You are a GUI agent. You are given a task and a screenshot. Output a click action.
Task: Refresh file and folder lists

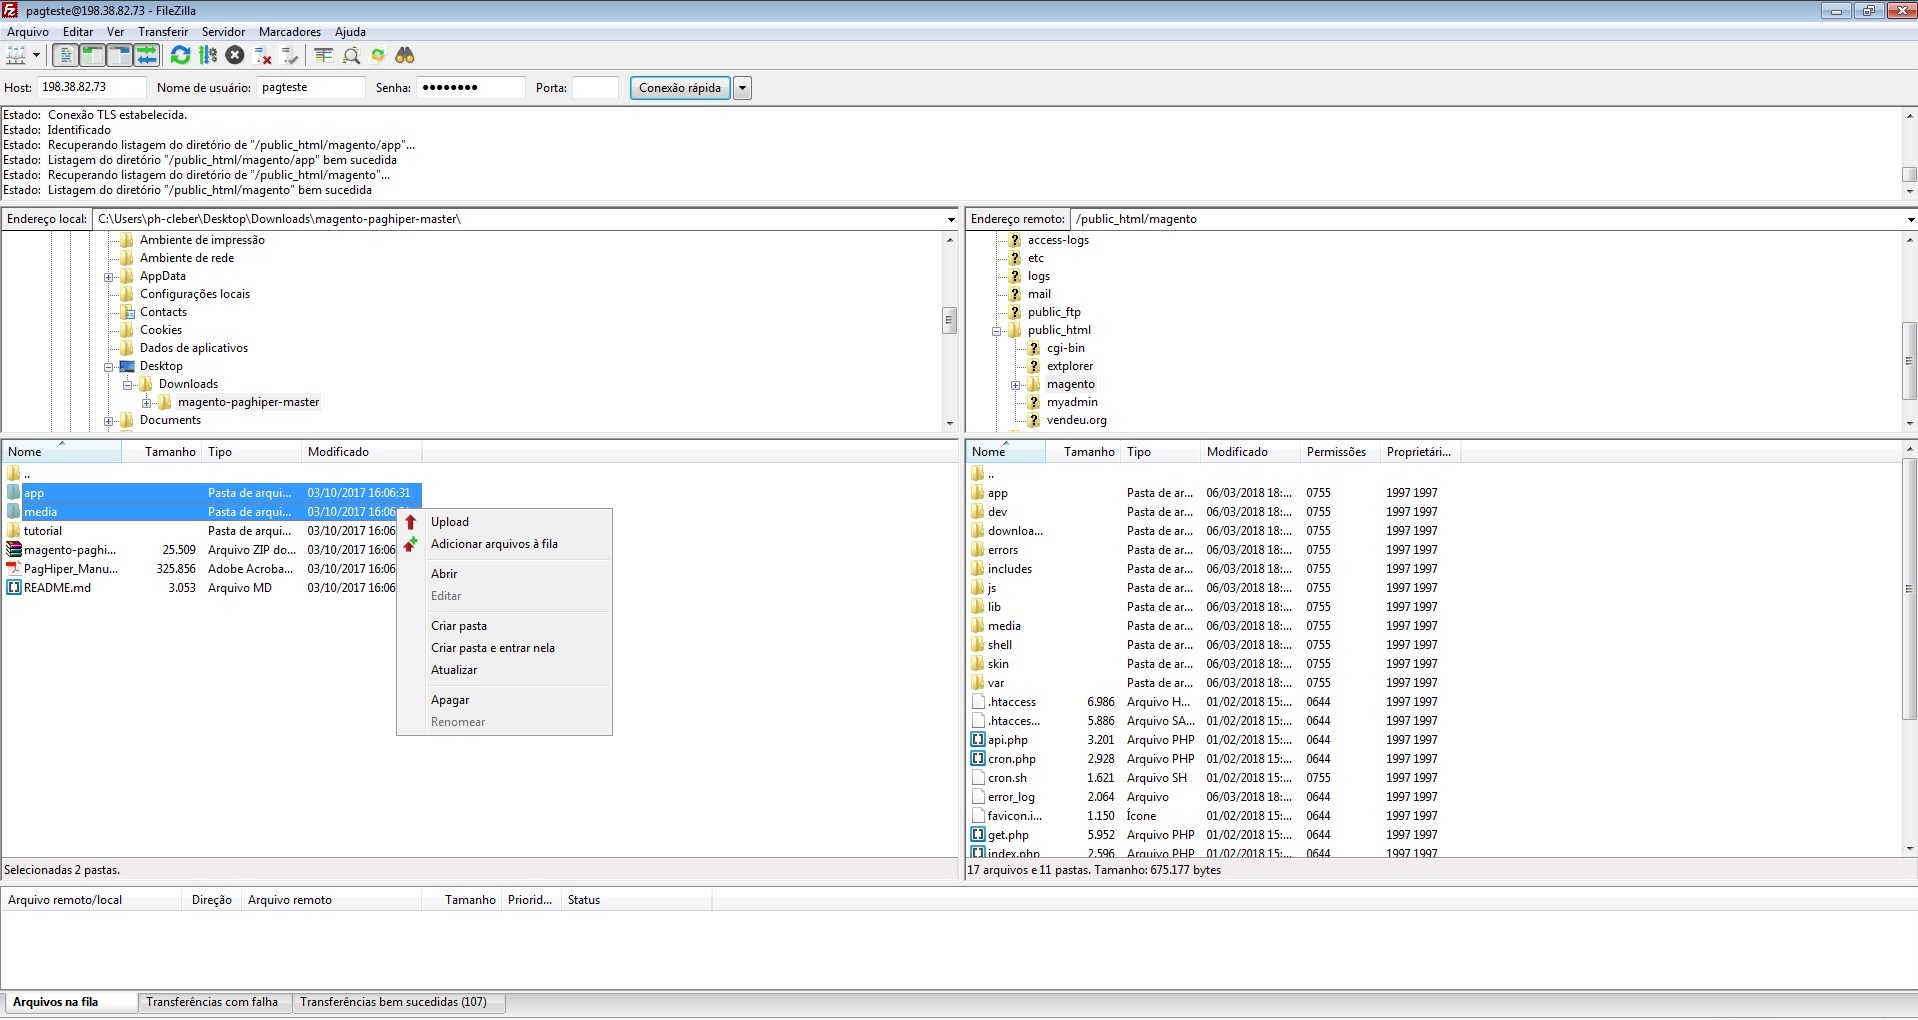coord(180,55)
